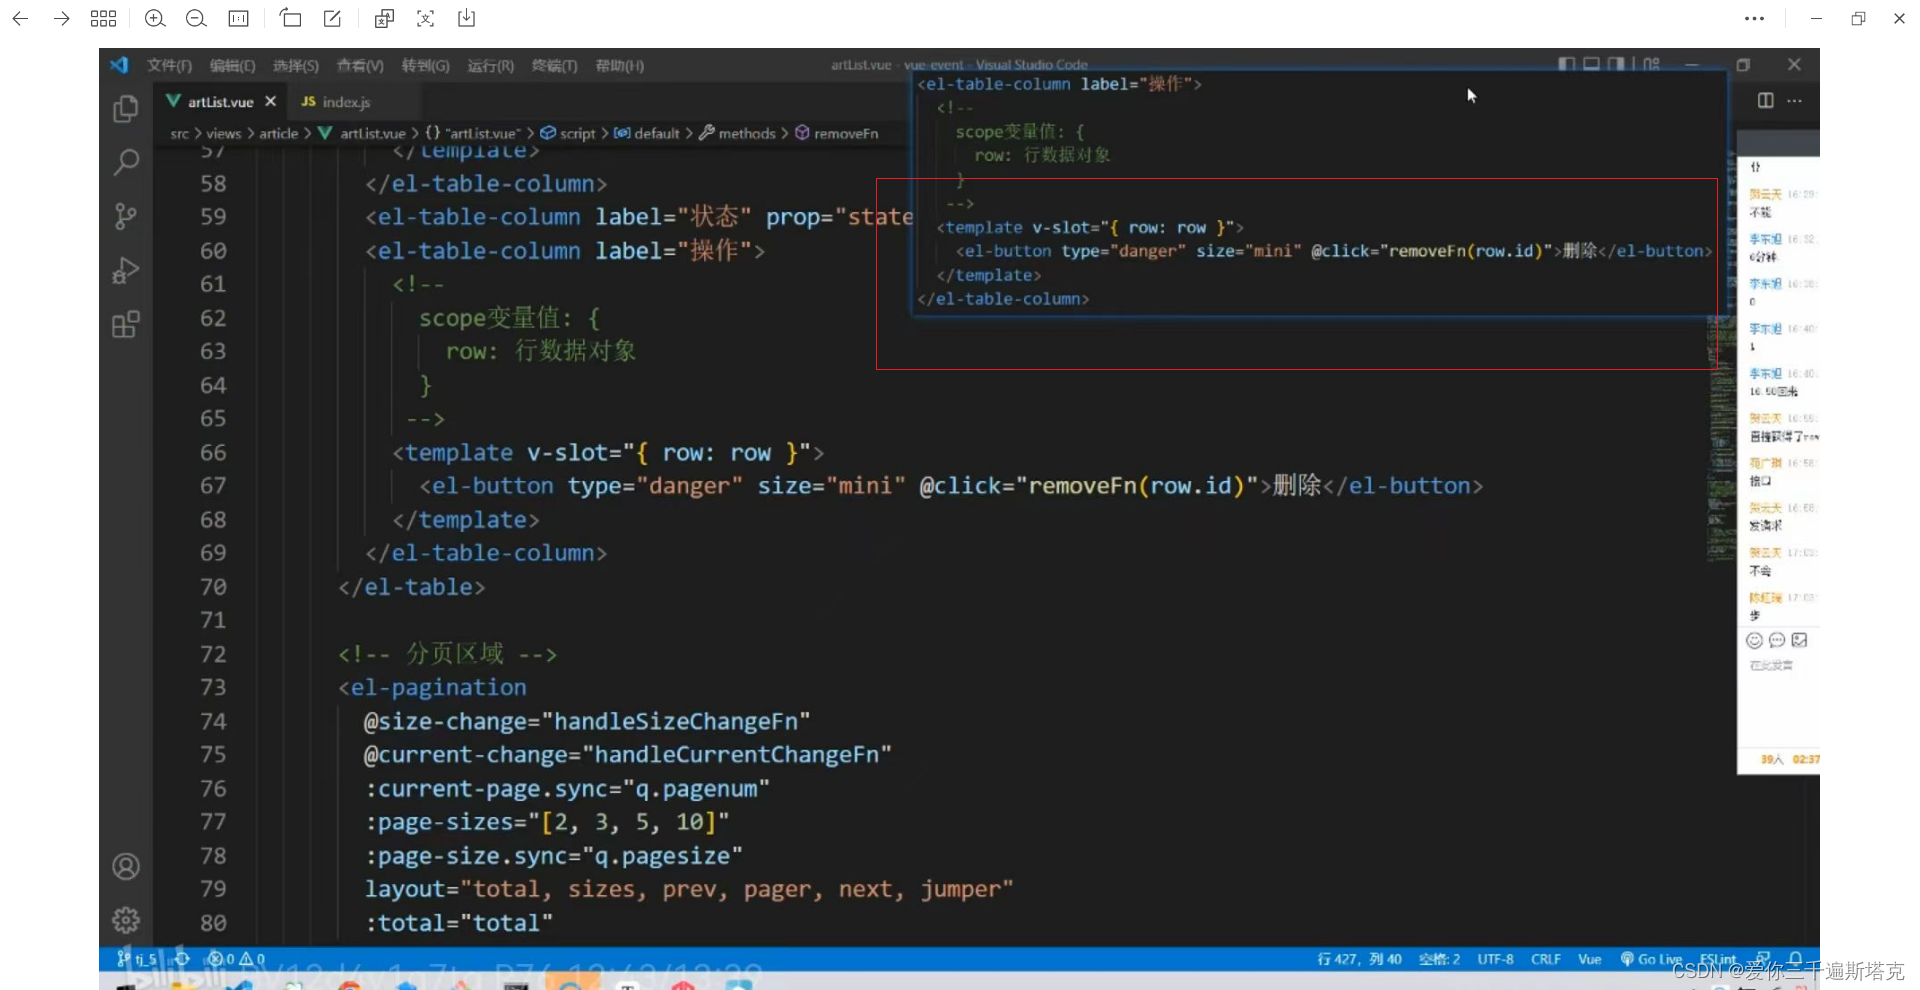Open the Source Control panel
The width and height of the screenshot is (1920, 990).
coord(126,216)
